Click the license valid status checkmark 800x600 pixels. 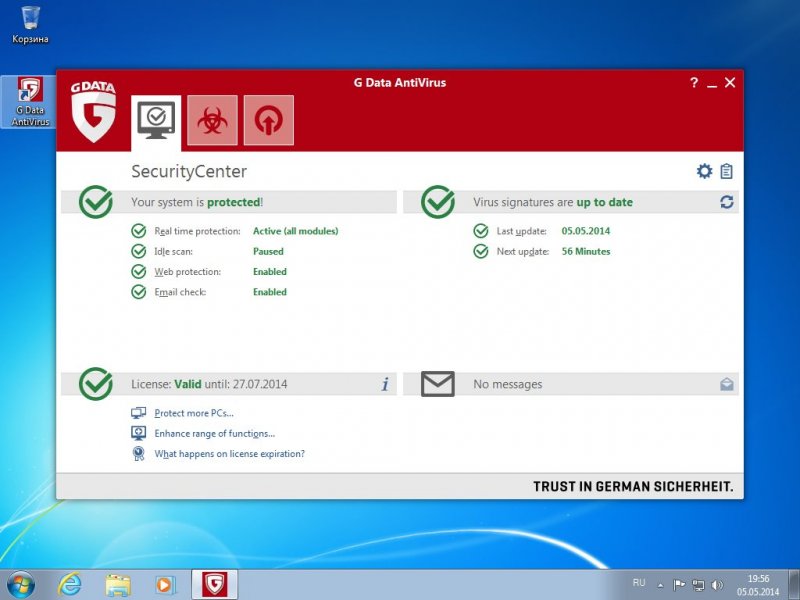coord(96,384)
